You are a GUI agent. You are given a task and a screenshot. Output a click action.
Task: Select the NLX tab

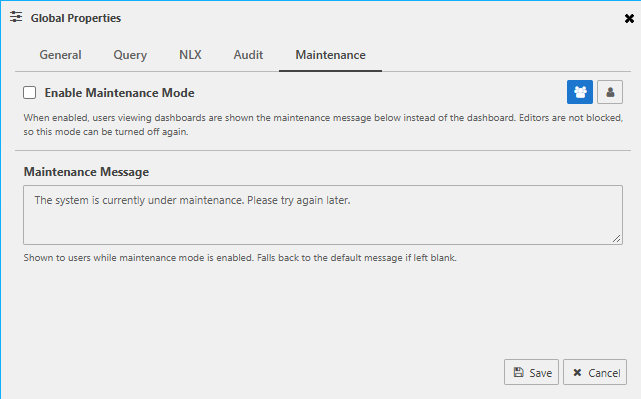click(190, 55)
